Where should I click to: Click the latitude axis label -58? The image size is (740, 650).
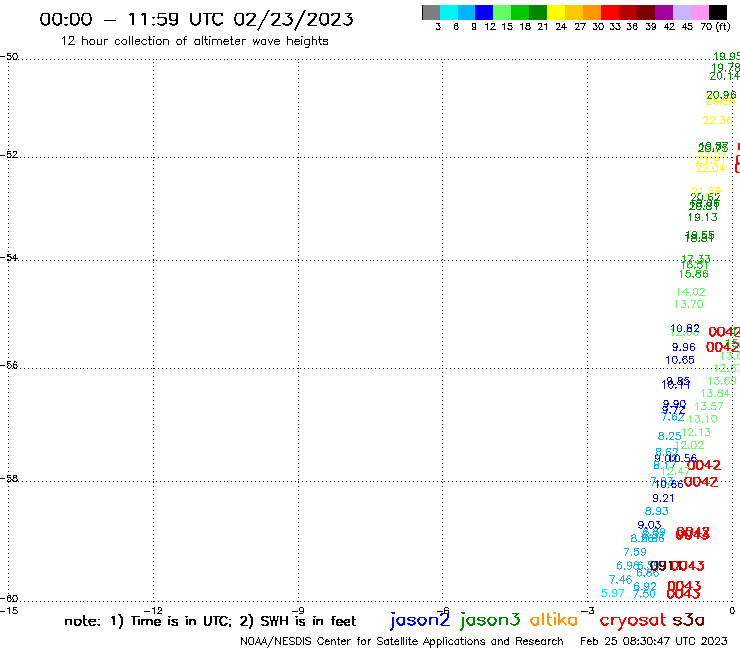[x=9, y=479]
